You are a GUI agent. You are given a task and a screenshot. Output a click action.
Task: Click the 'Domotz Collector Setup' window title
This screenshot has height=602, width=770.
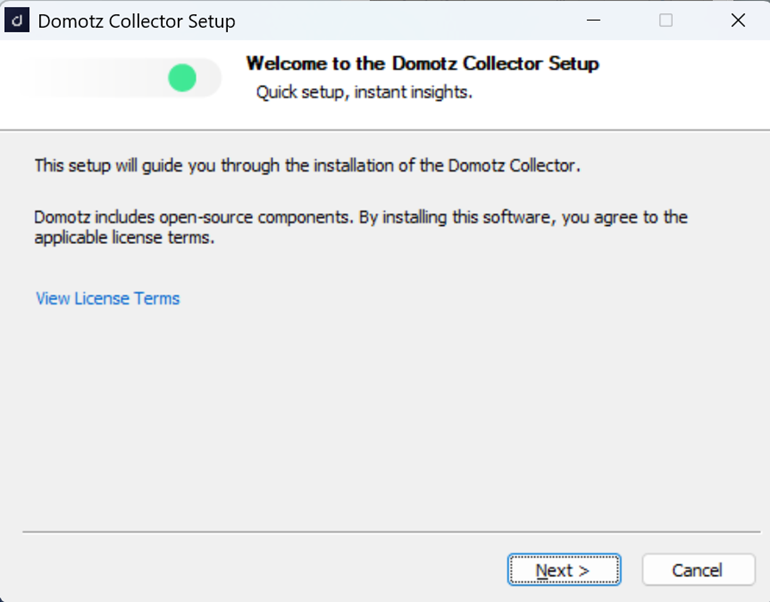pyautogui.click(x=137, y=21)
